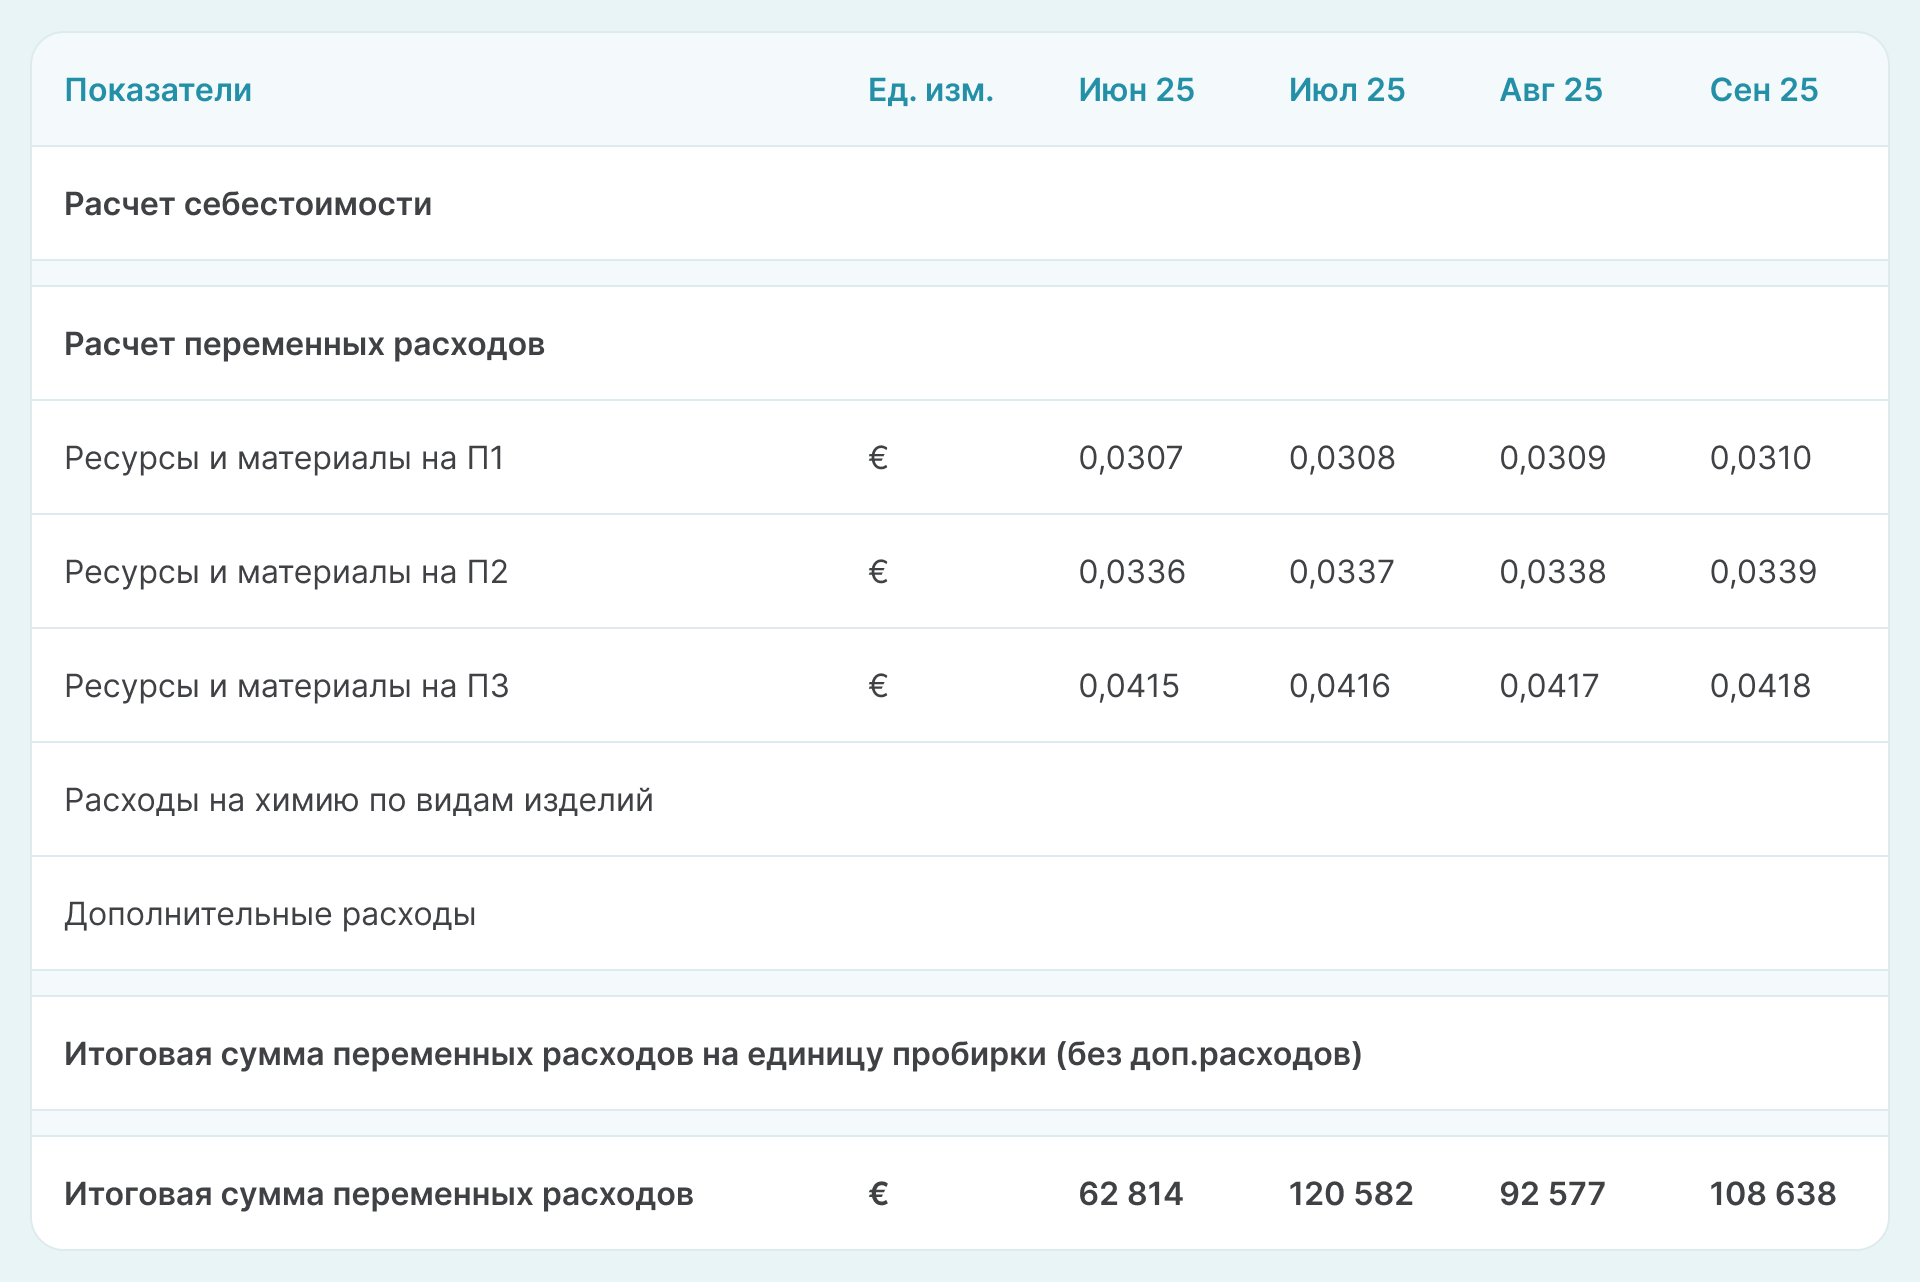The height and width of the screenshot is (1282, 1920).
Task: Select the Ресурсы и материалы на П3 row label
Action: click(x=286, y=686)
